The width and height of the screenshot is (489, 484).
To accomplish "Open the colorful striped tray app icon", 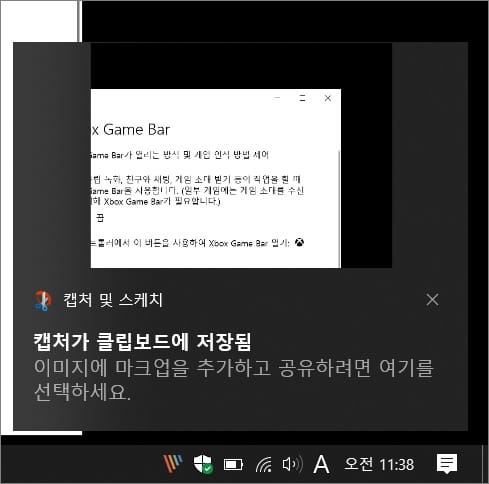I will pyautogui.click(x=172, y=464).
